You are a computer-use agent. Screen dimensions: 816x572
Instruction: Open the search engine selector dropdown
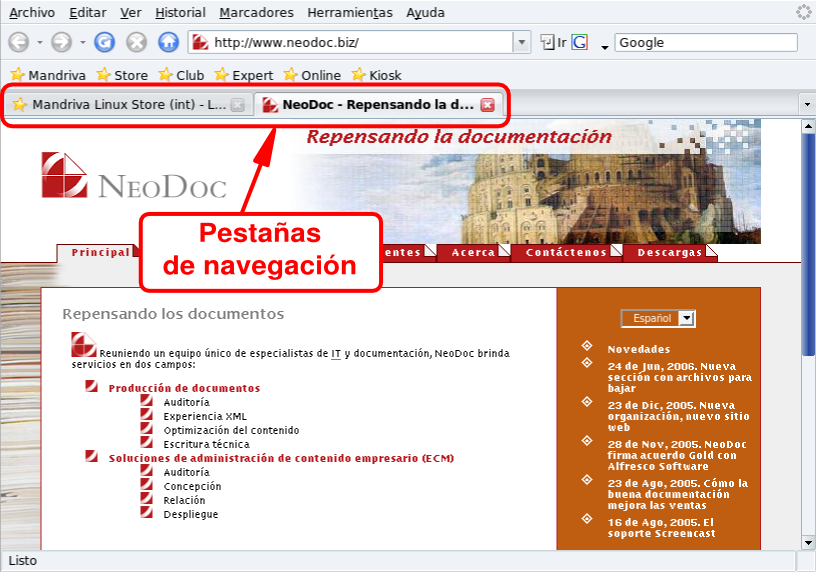(604, 47)
